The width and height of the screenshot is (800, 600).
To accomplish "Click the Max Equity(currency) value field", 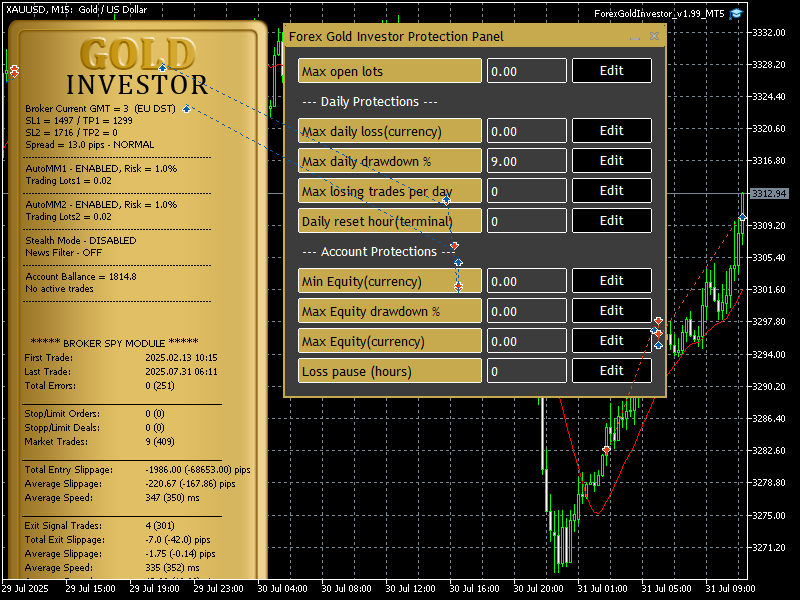I will point(527,341).
